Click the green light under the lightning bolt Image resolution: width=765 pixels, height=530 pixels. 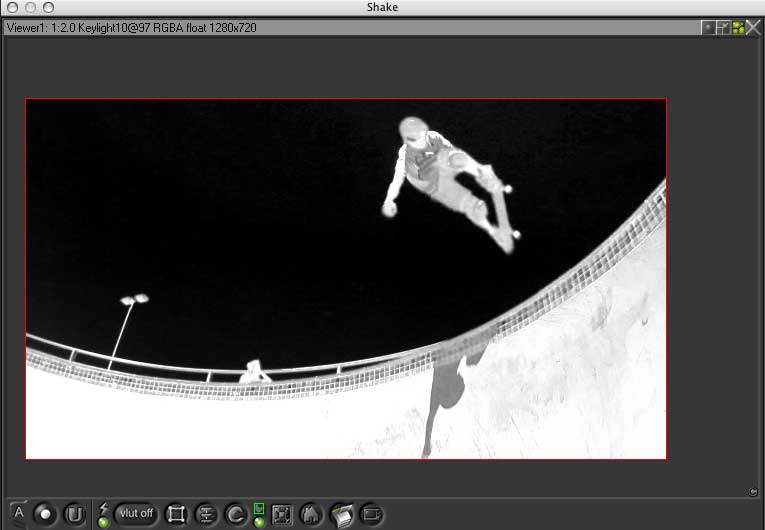point(103,522)
